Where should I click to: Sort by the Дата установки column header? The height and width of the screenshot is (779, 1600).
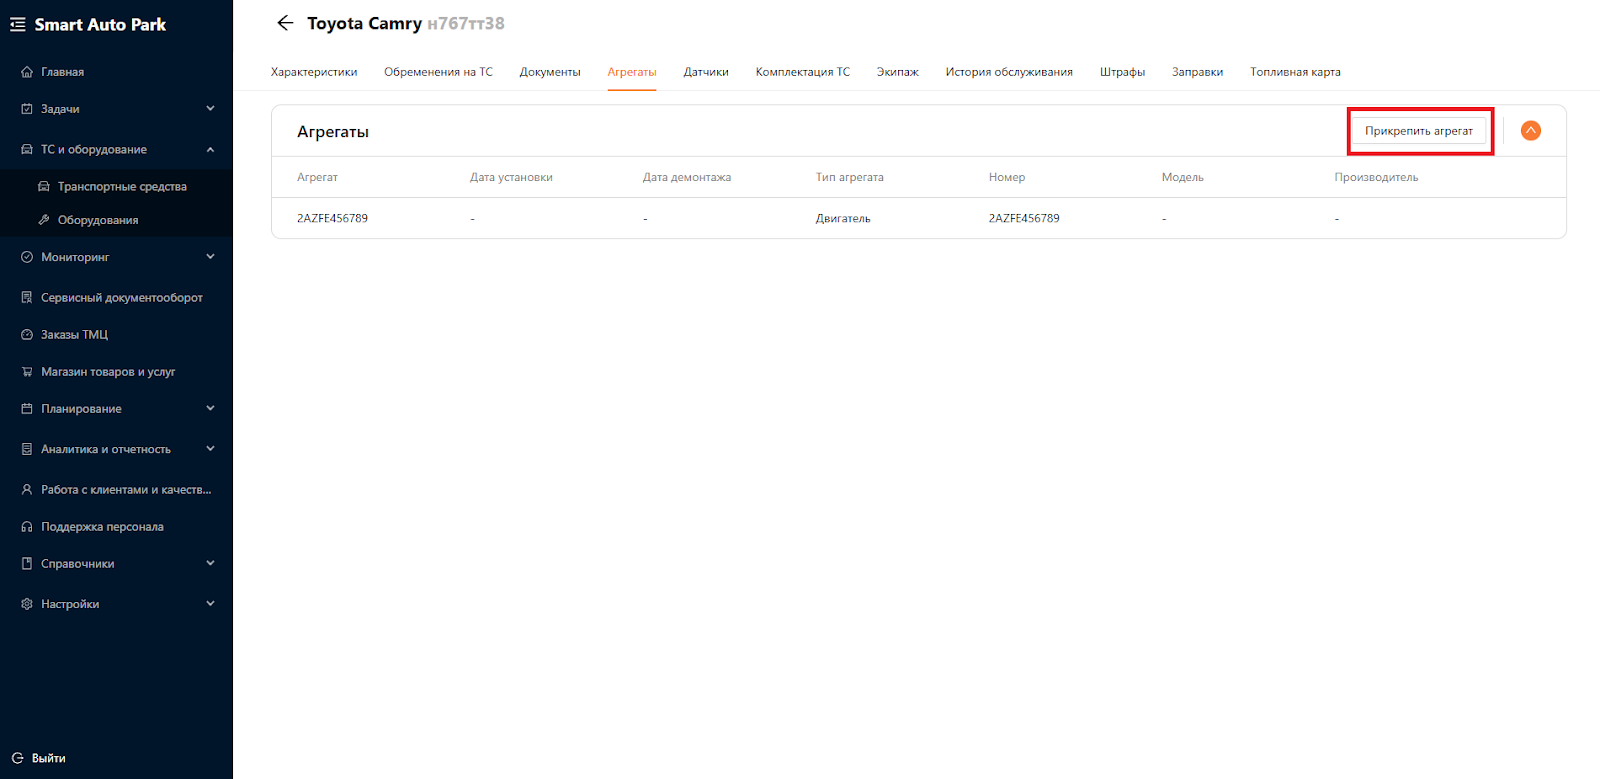coord(511,177)
